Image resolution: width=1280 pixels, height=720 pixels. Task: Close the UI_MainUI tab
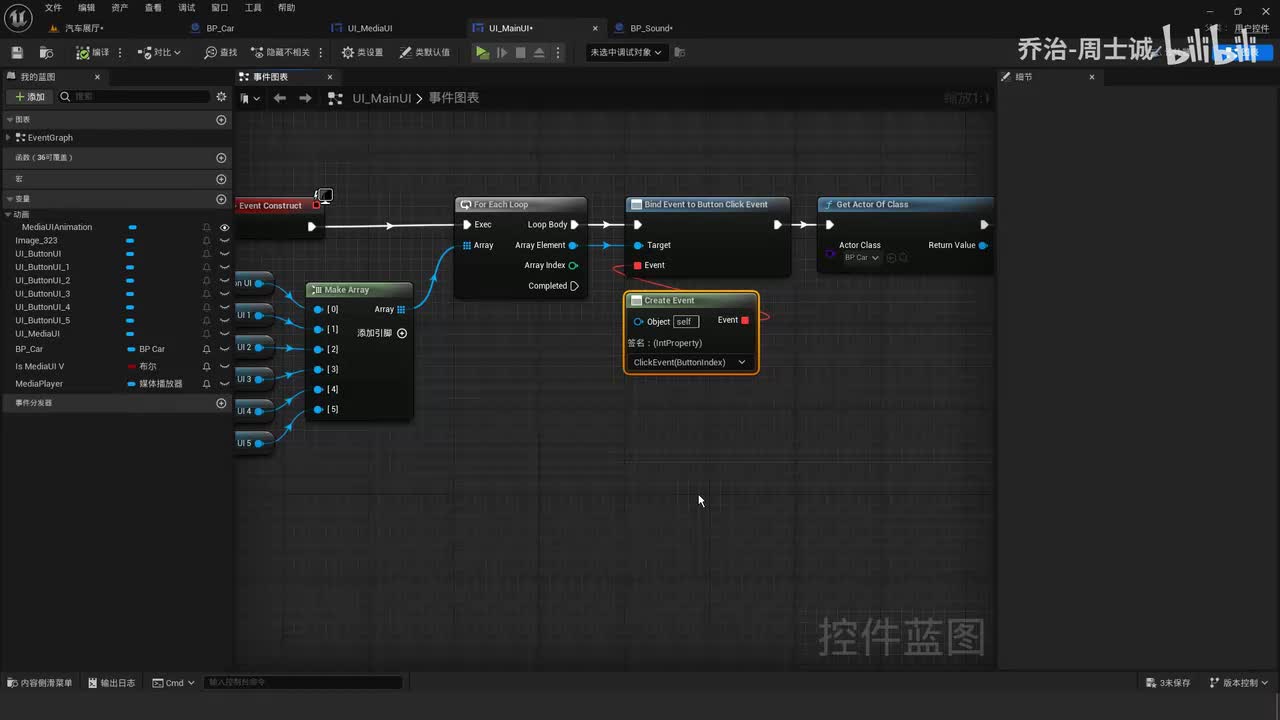coord(596,28)
